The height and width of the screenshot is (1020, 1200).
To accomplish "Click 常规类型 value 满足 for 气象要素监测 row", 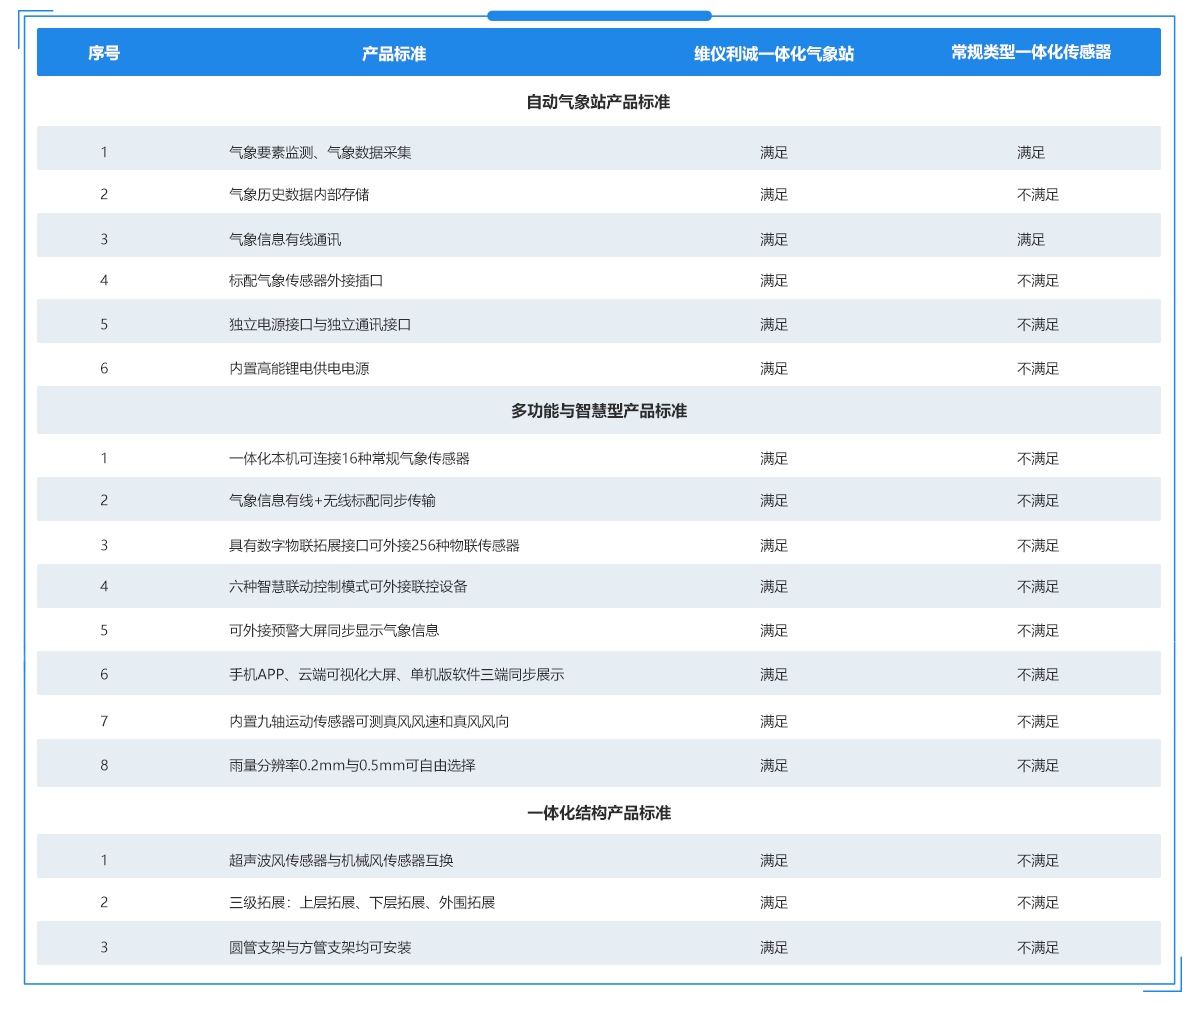I will point(1031,152).
